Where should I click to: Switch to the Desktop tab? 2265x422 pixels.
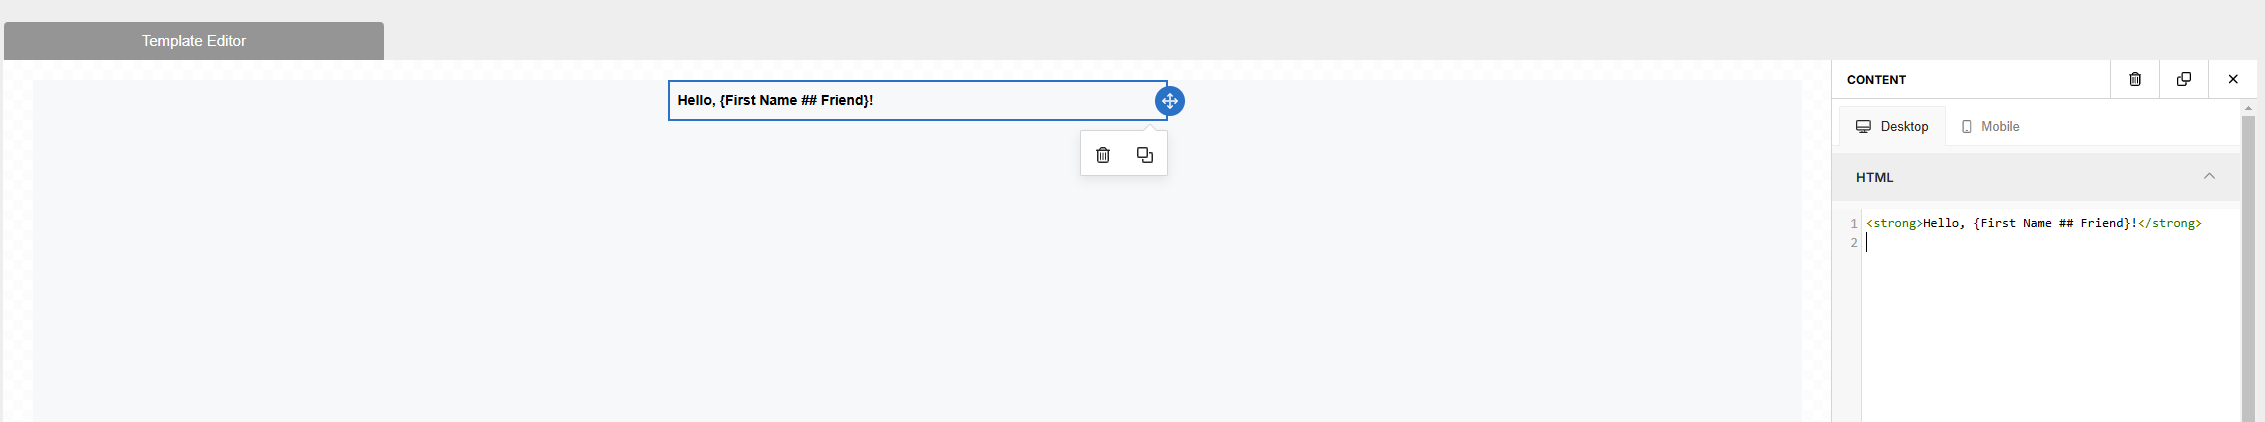point(1892,127)
